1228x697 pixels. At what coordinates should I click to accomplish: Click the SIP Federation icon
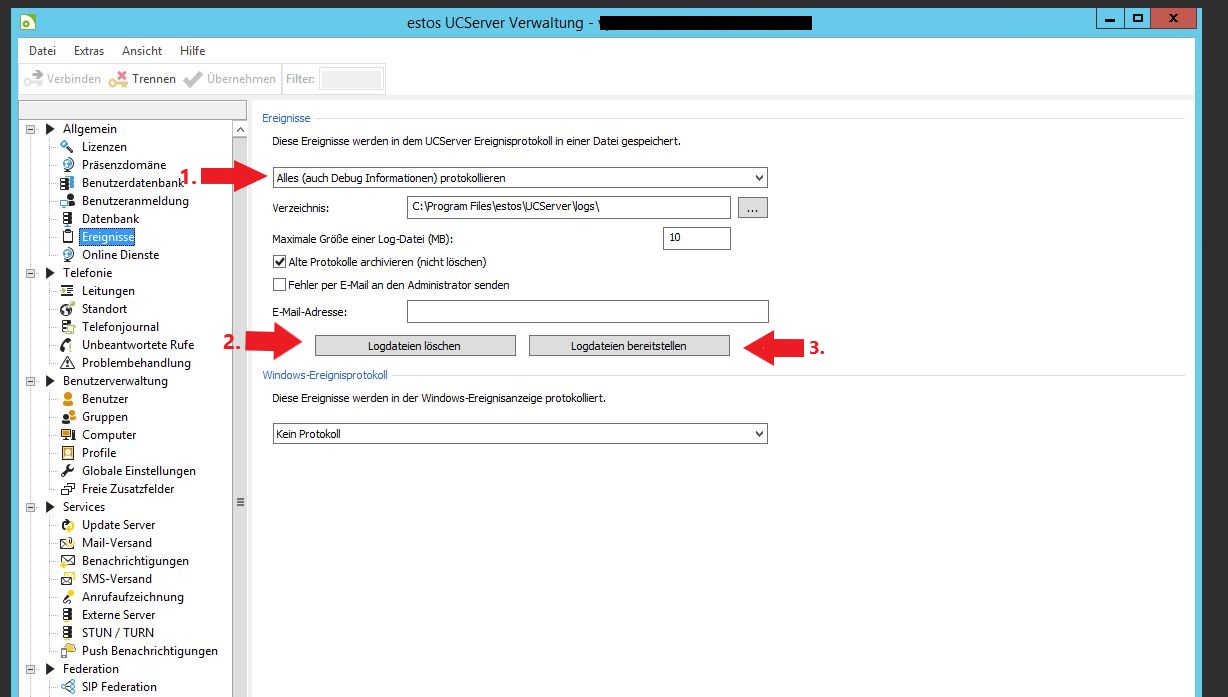(x=67, y=687)
